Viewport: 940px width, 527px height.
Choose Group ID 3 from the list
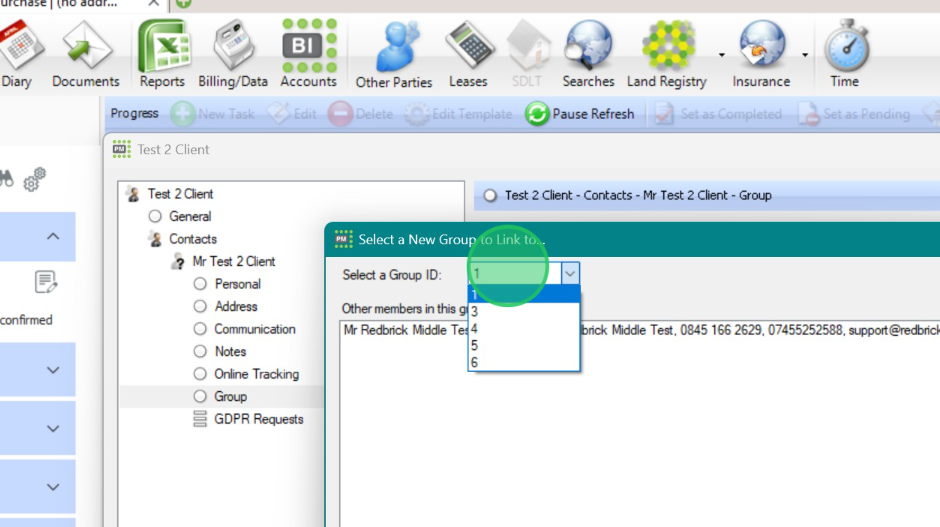(524, 311)
